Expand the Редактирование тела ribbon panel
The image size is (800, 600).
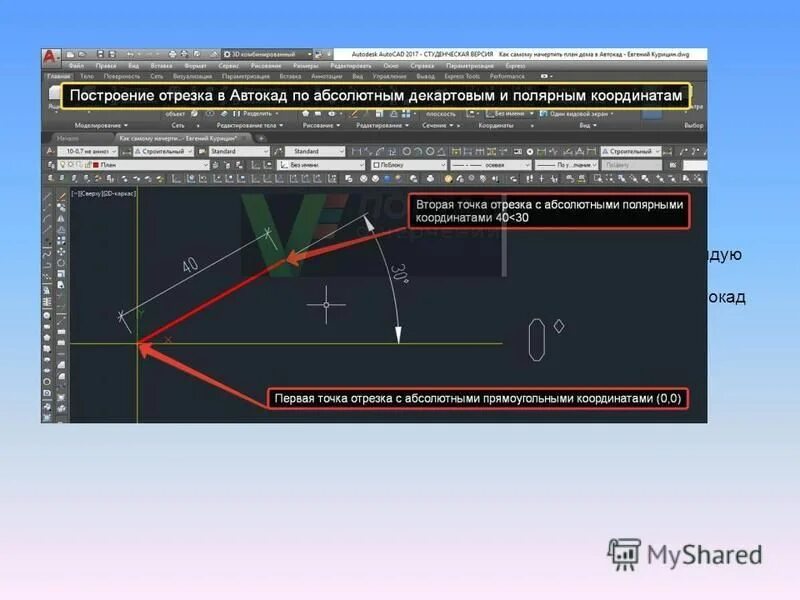click(249, 126)
